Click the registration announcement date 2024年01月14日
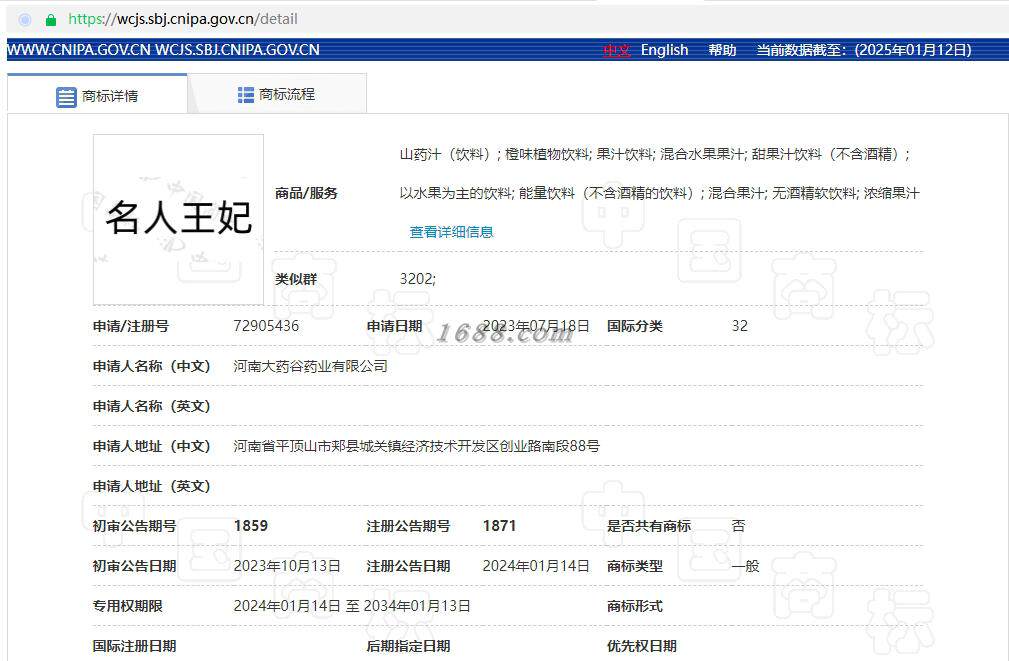This screenshot has width=1009, height=661. tap(536, 566)
